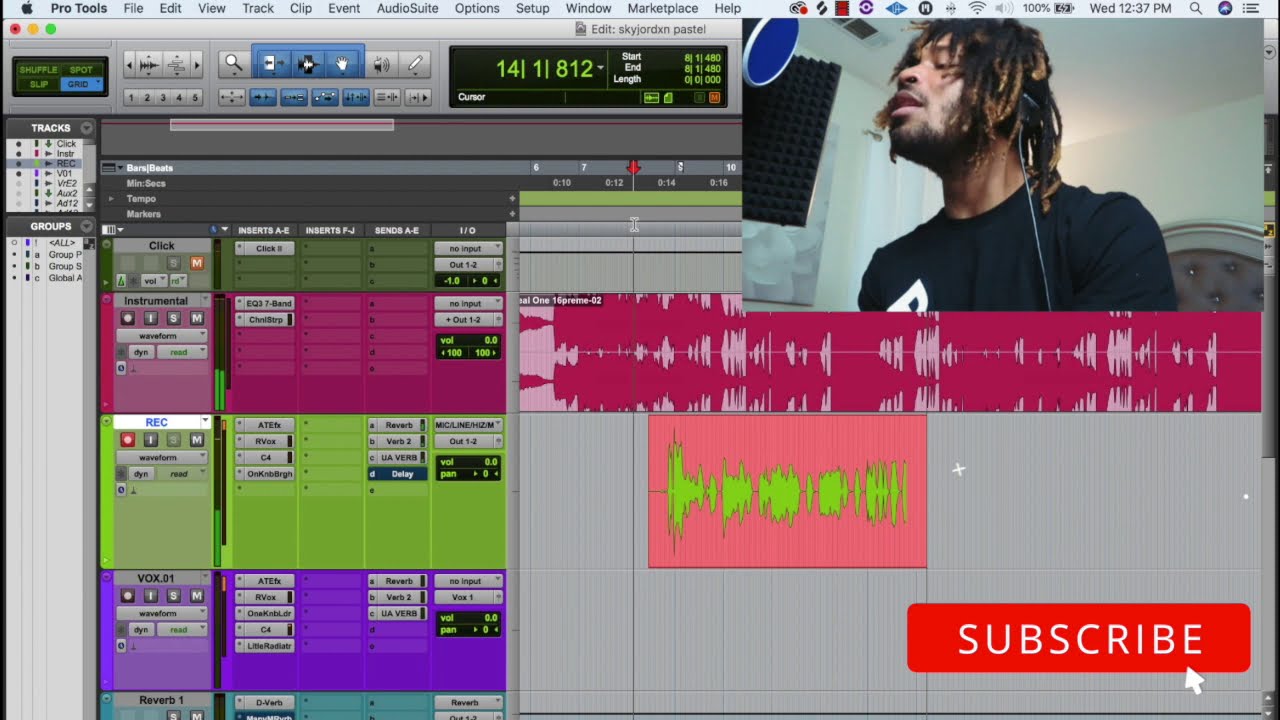The image size is (1280, 720).
Task: Open Instrumental track view waveform dropdown
Action: tap(160, 336)
